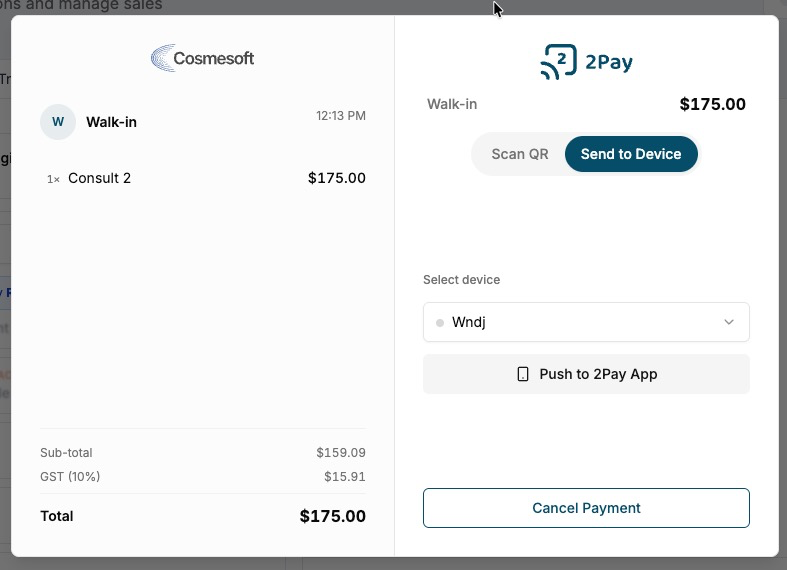The width and height of the screenshot is (787, 570).
Task: Click the Walk-in customer name
Action: coord(111,122)
